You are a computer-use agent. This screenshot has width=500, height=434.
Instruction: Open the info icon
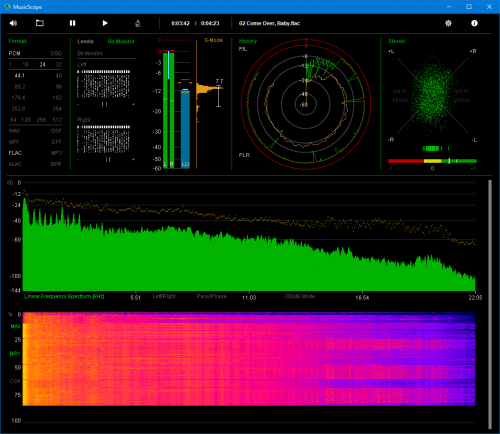[474, 23]
